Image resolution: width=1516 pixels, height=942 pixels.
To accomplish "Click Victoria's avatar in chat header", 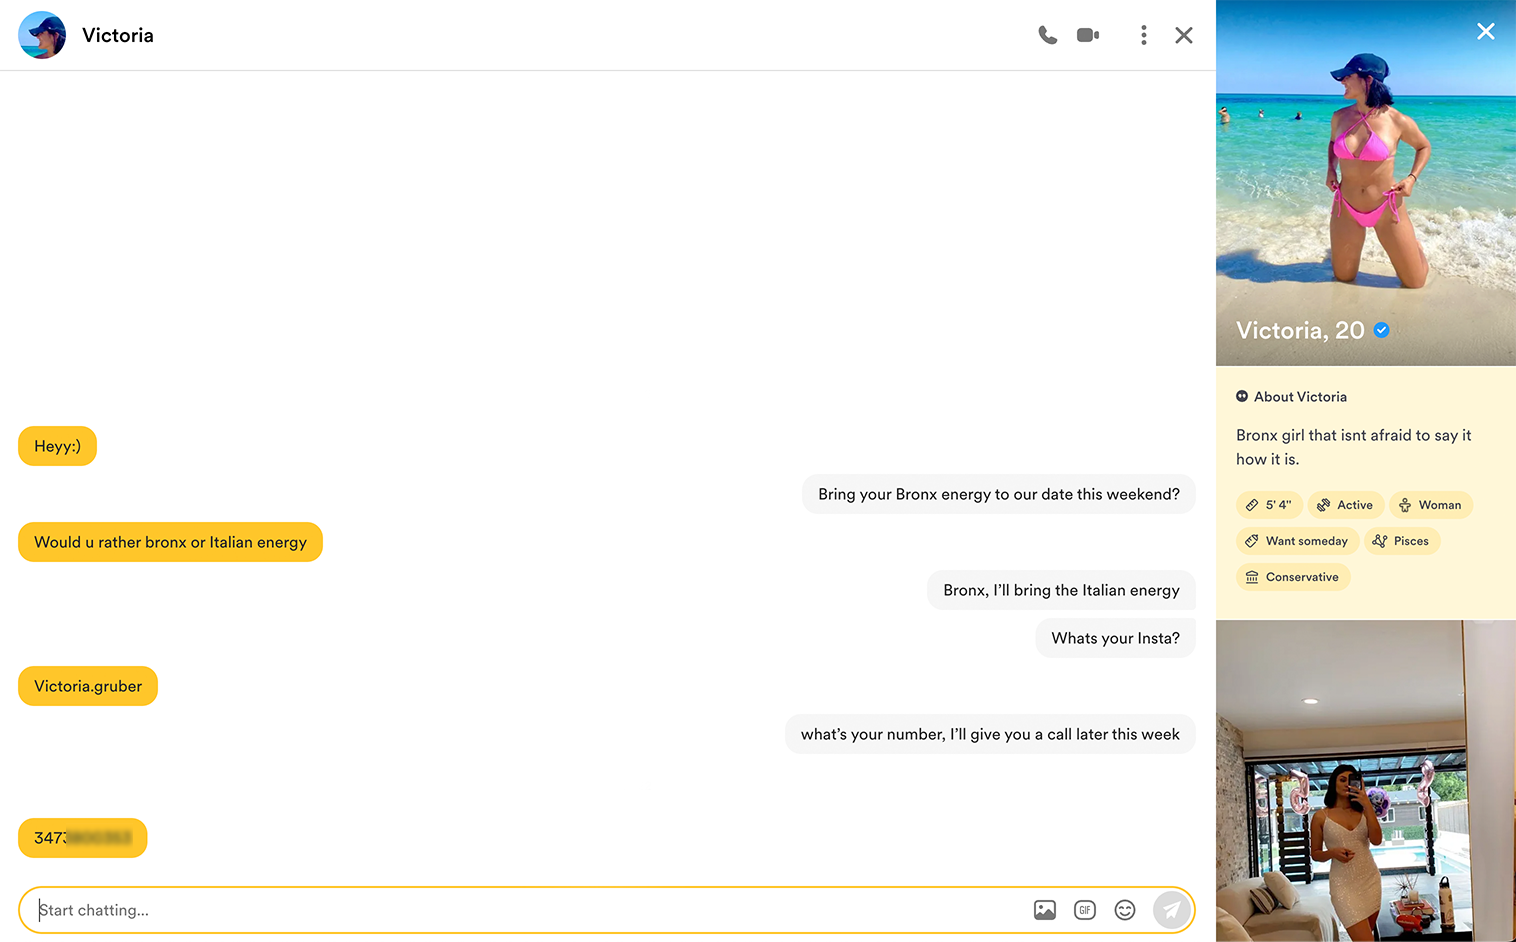I will (x=42, y=35).
